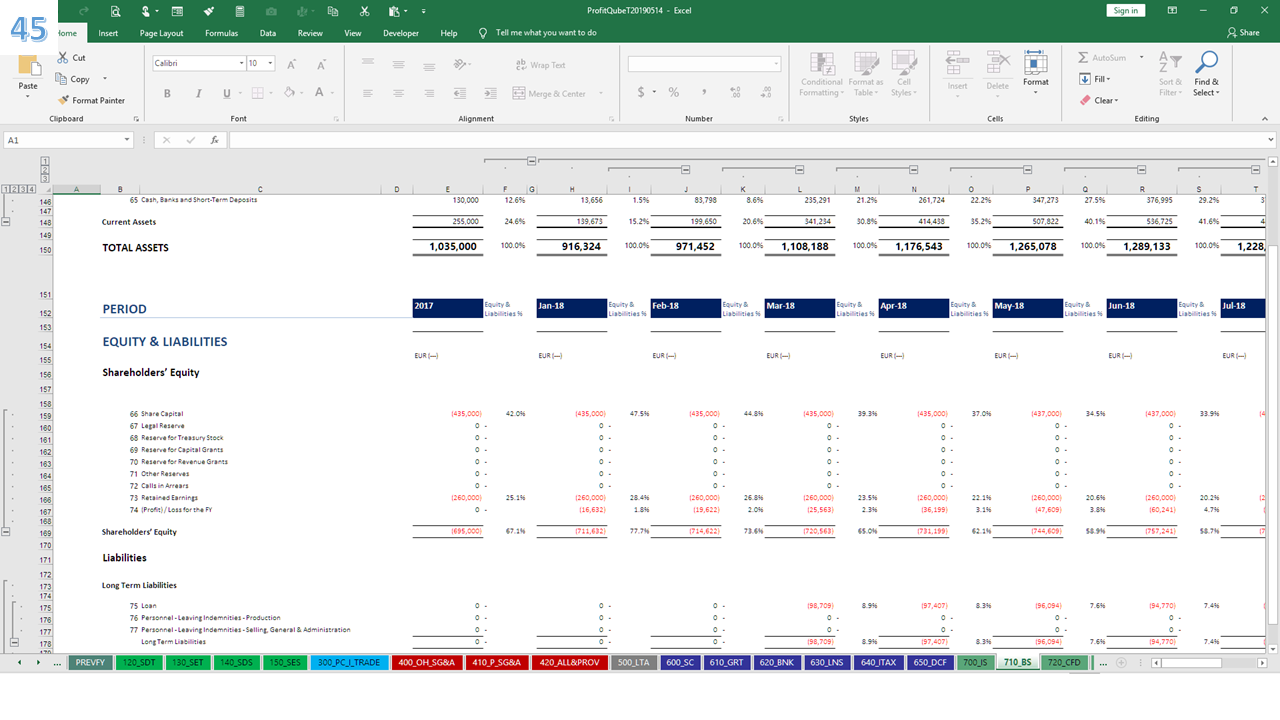Screen dimensions: 1280x720
Task: Open the Calibri font name dropdown
Action: point(241,63)
